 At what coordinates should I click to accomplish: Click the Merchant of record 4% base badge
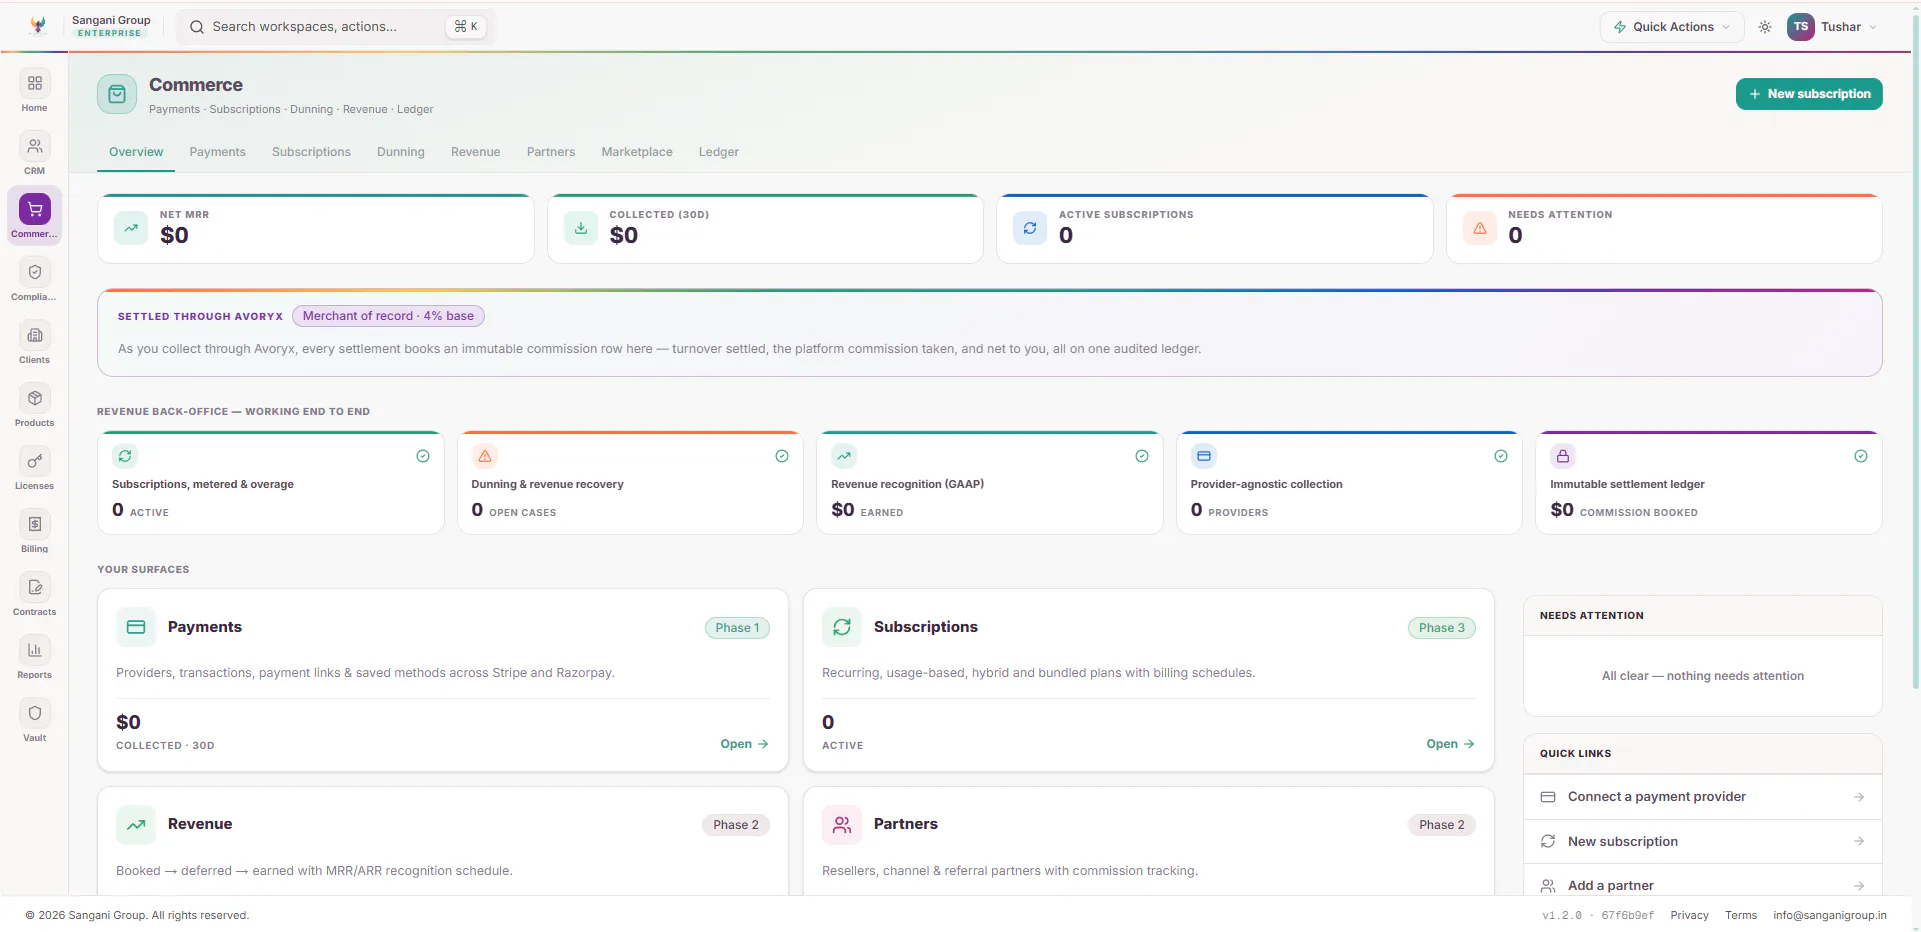388,316
